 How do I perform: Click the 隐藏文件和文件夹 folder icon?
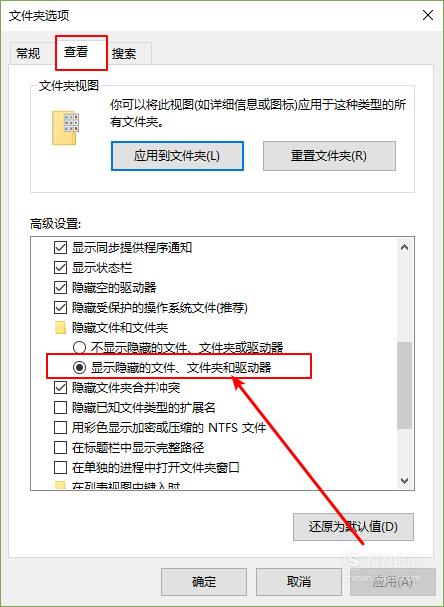(60, 328)
